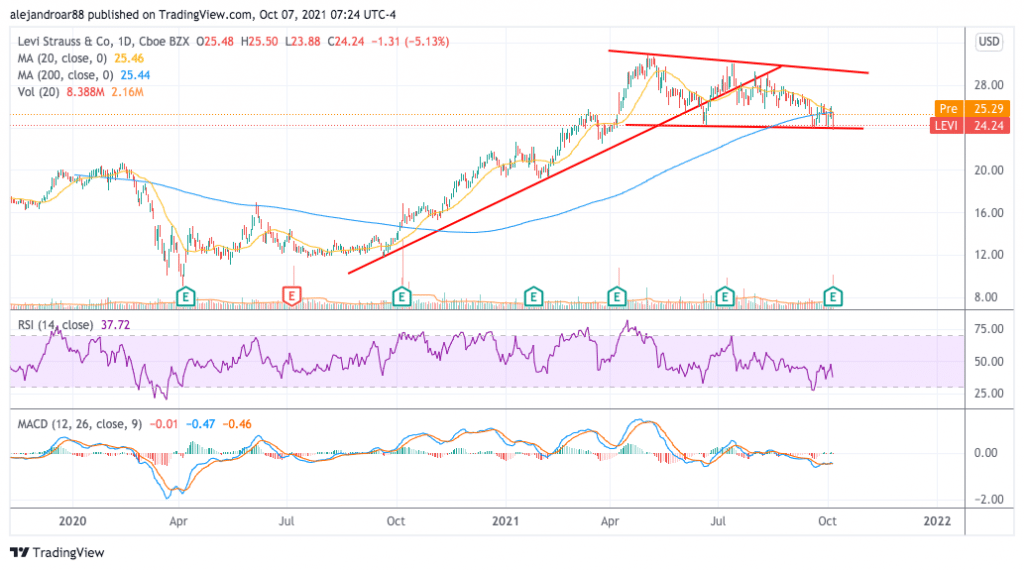Click the 20.00 price axis label
Screen dimensions: 1024x570
989,170
